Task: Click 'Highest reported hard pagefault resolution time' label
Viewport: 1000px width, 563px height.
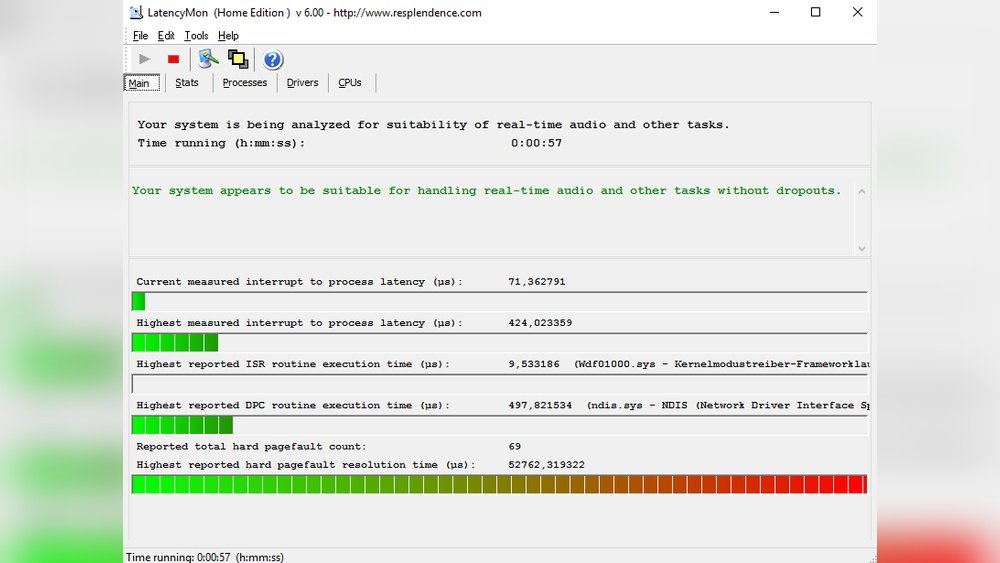Action: coord(305,465)
